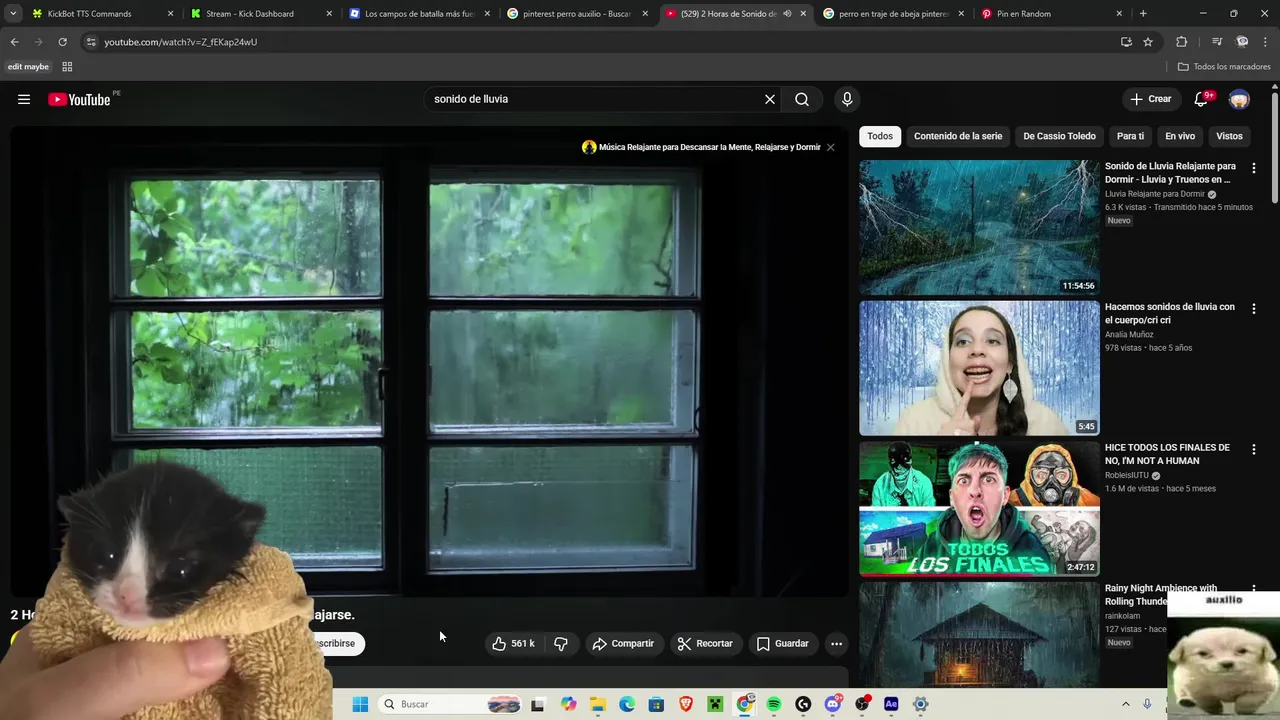The width and height of the screenshot is (1280, 720).
Task: Go to YouTube home via logo
Action: point(79,99)
